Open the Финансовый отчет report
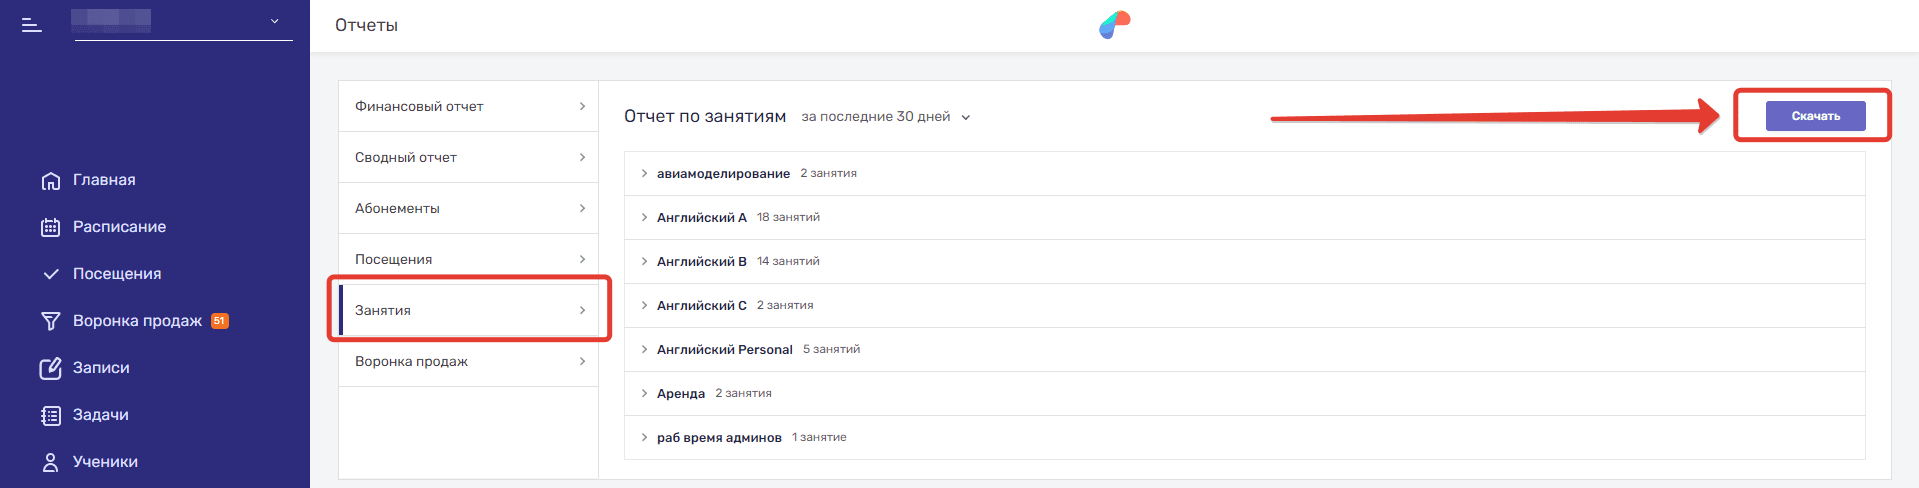This screenshot has width=1919, height=488. click(x=468, y=106)
